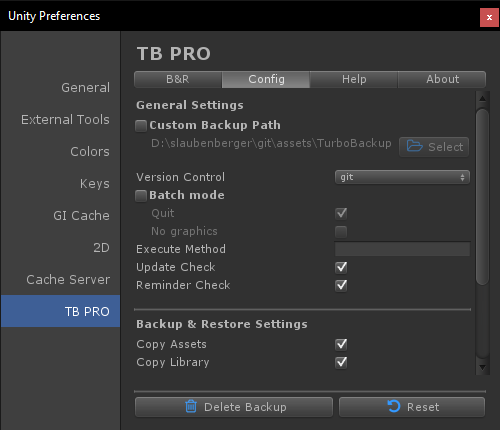Image resolution: width=500 pixels, height=430 pixels.
Task: Close the Unity Preferences window
Action: (489, 17)
